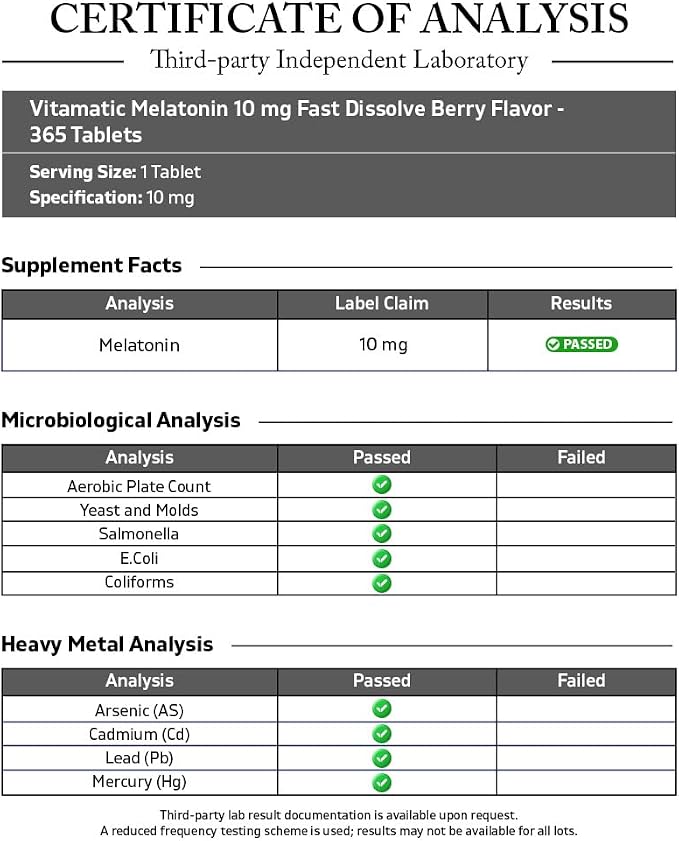Image resolution: width=679 pixels, height=841 pixels.
Task: Click the Coliforms passed checkmark icon
Action: 382,583
